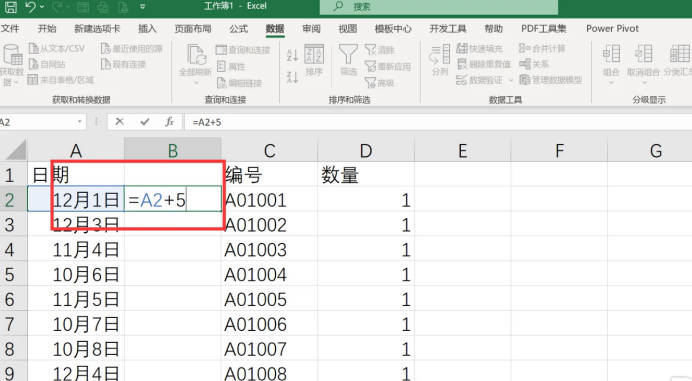The width and height of the screenshot is (692, 381).
Task: Open the 文件 tab
Action: click(10, 29)
